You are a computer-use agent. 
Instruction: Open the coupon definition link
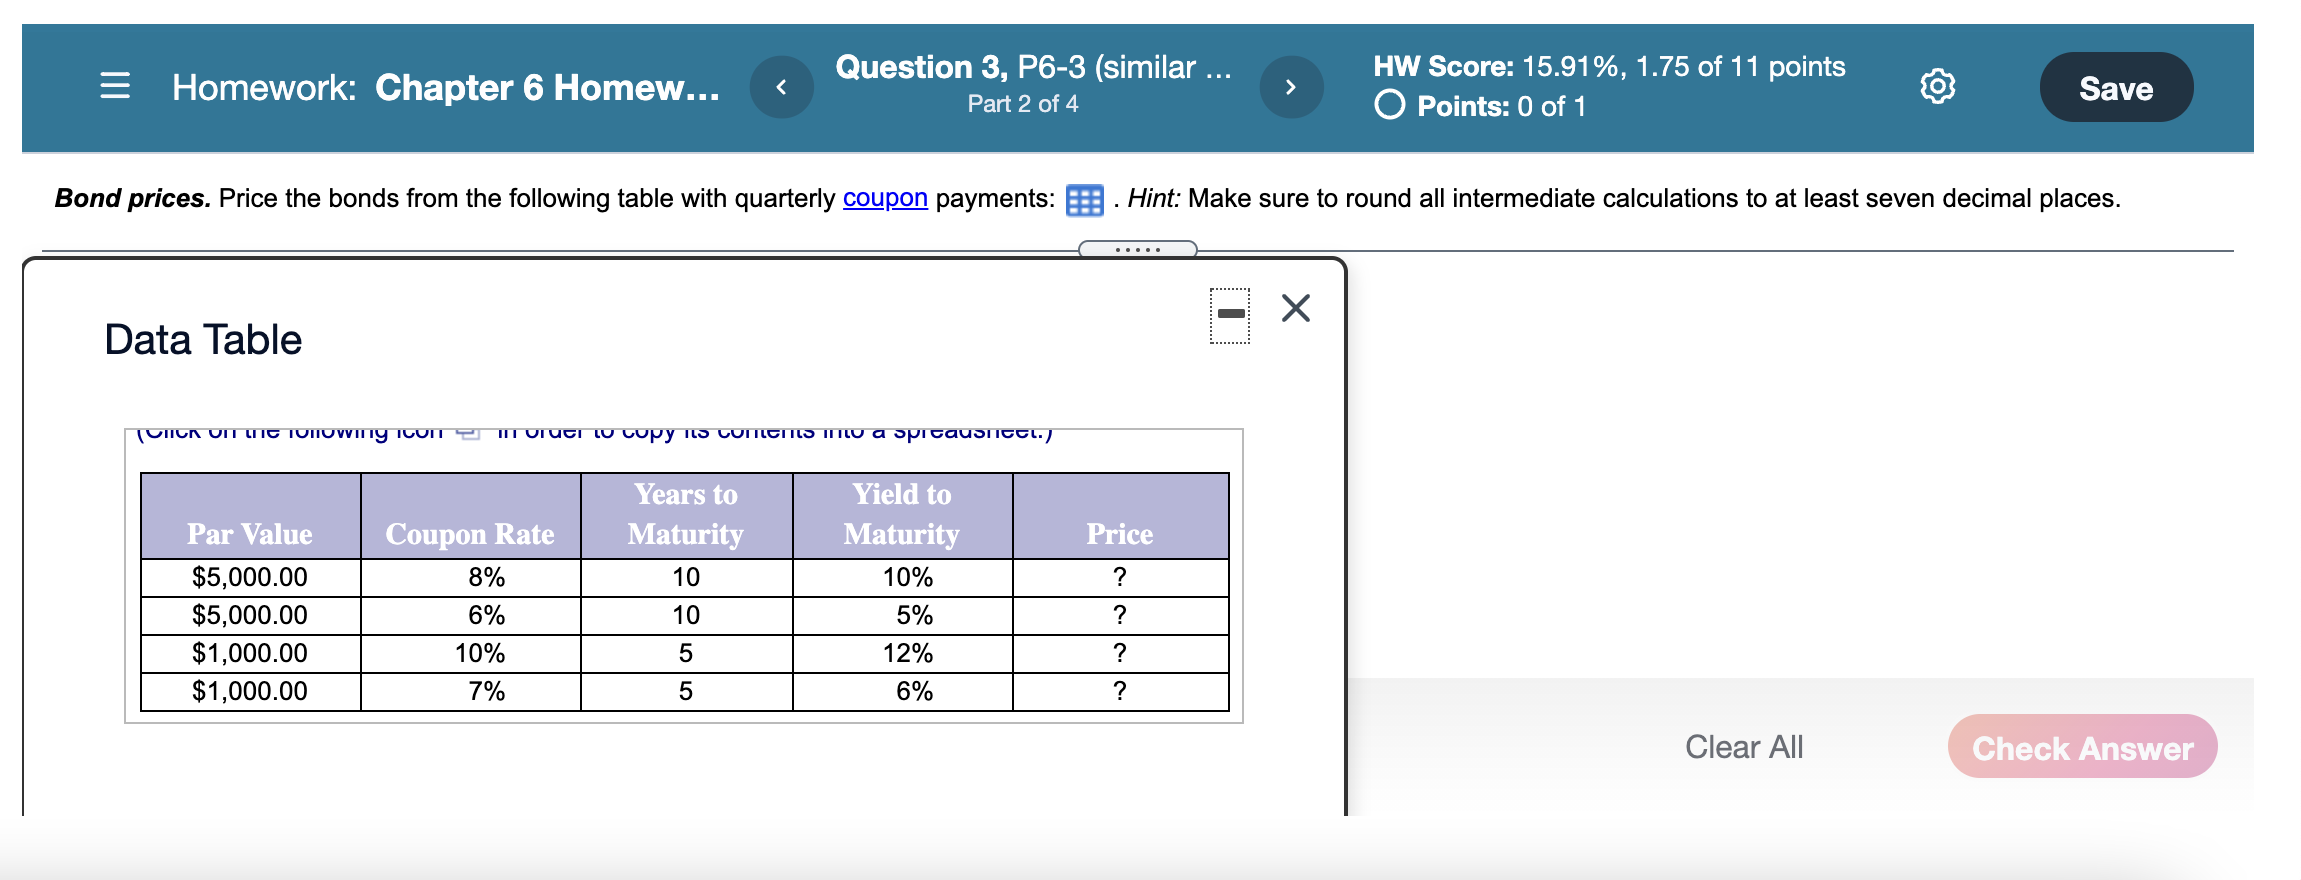(x=885, y=198)
